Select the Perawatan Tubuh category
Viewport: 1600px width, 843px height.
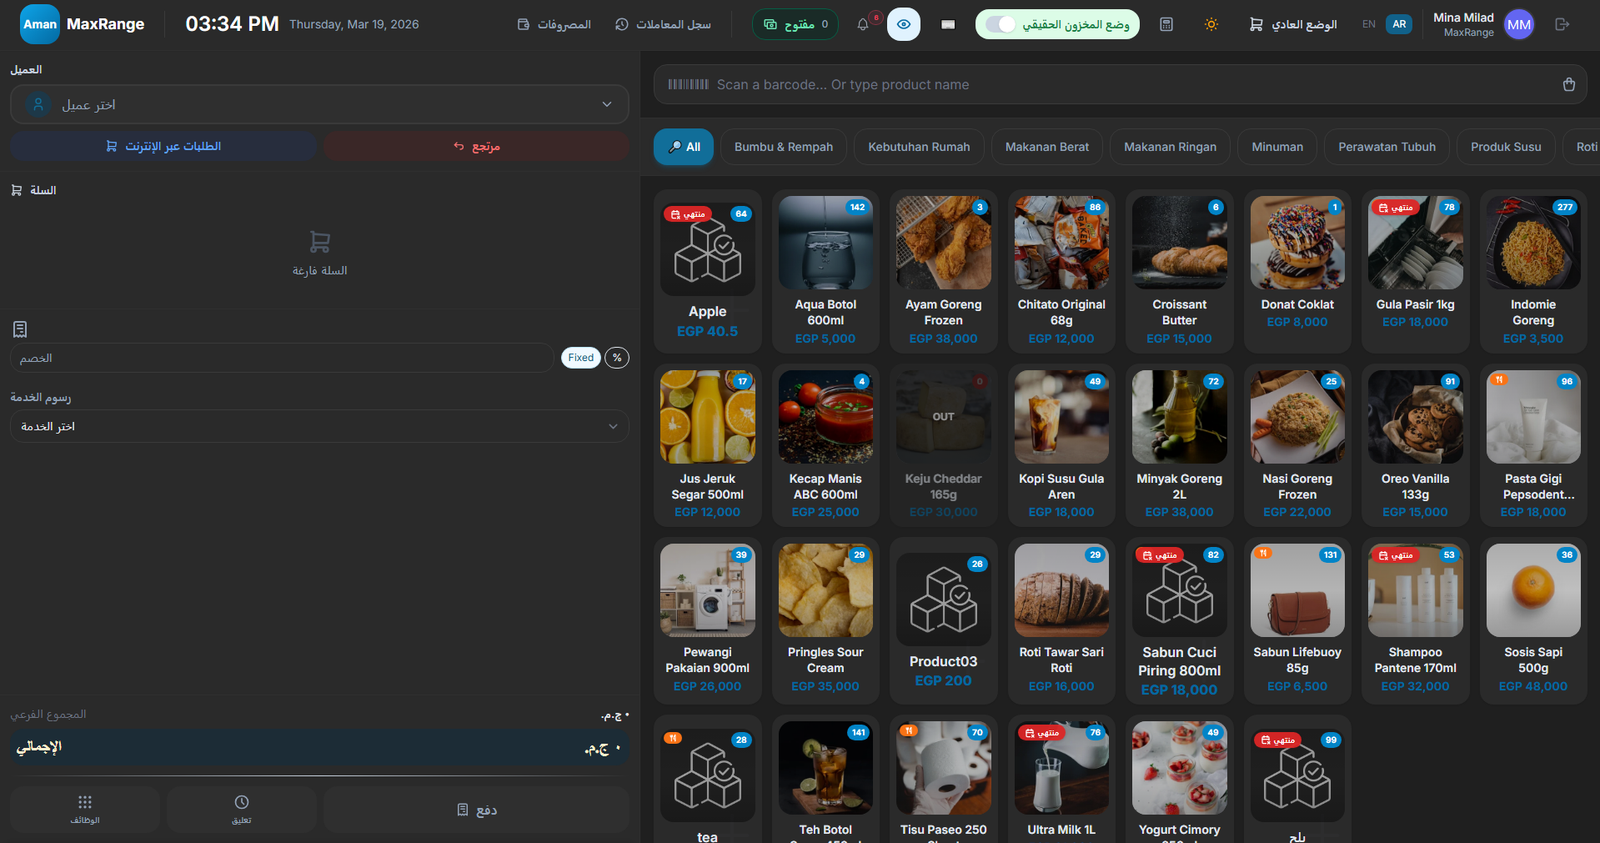tap(1387, 147)
